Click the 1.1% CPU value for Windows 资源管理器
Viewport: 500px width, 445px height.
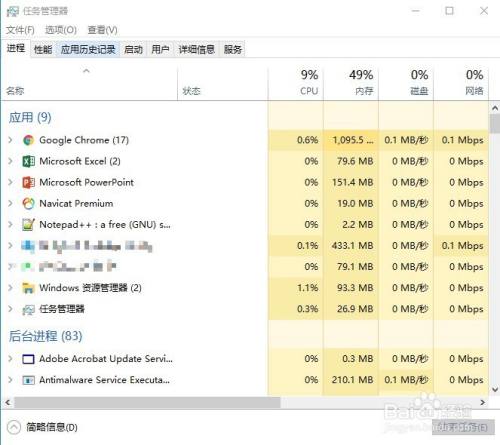pos(307,288)
